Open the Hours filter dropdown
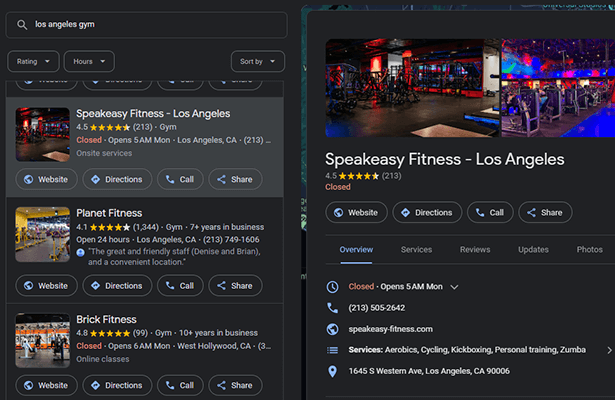615x400 pixels. tap(89, 62)
